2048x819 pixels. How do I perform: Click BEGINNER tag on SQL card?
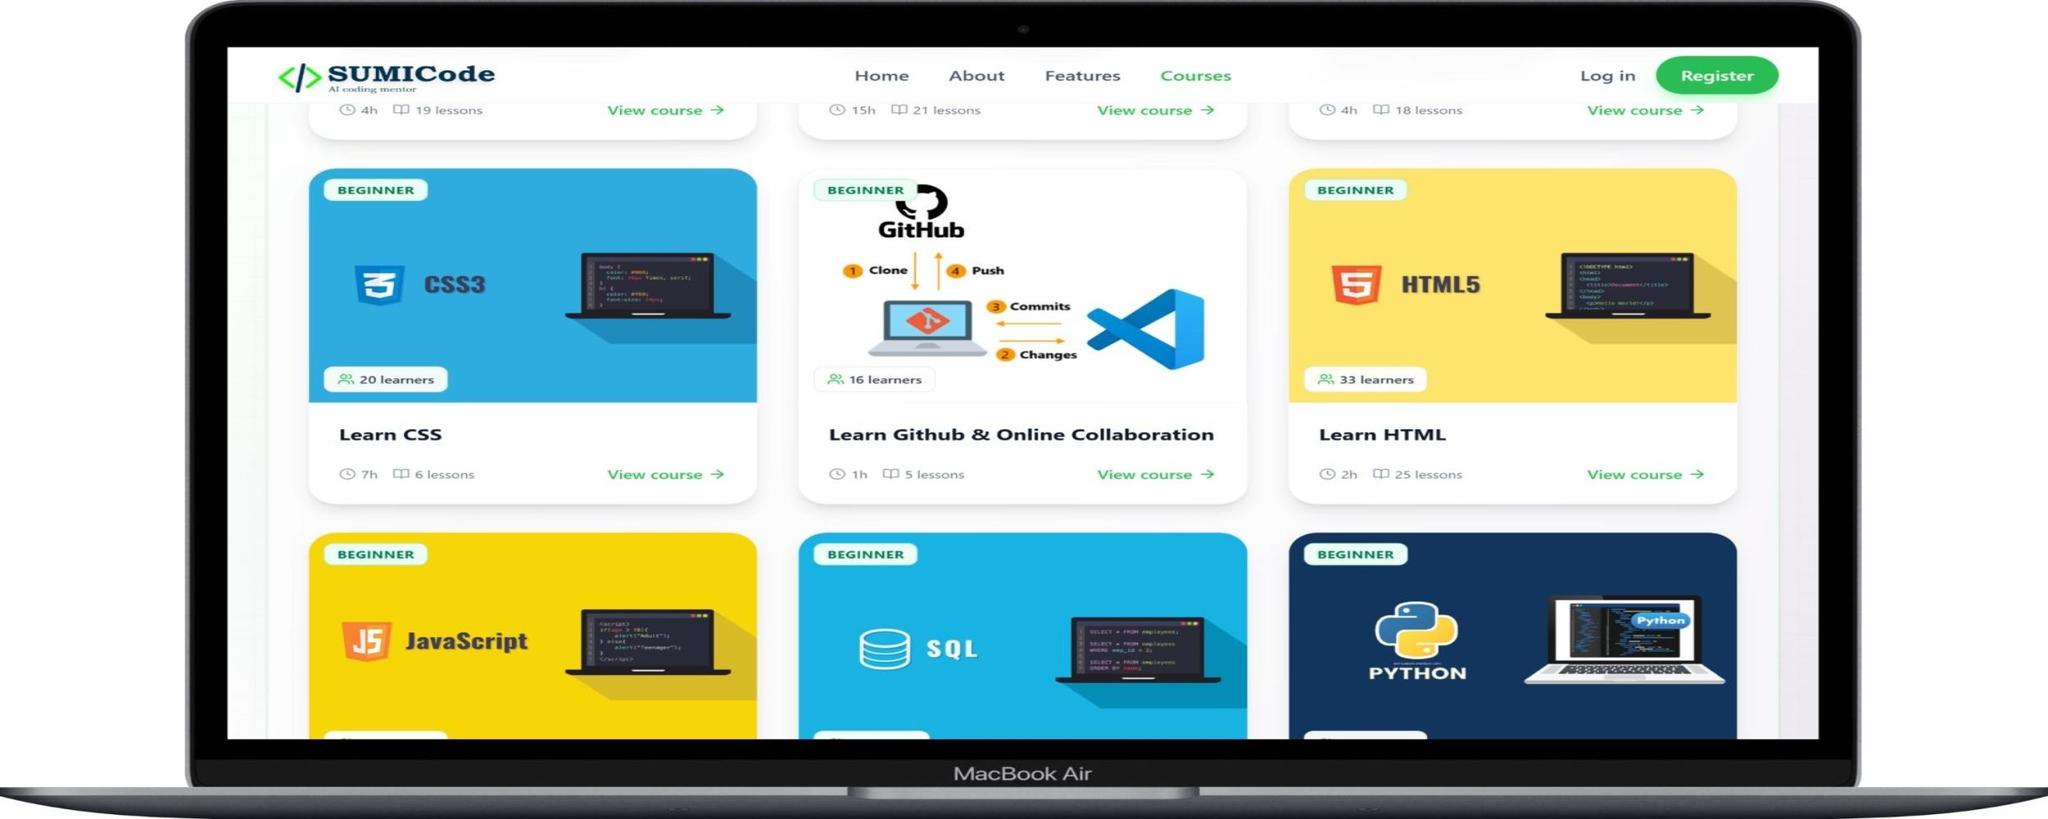pyautogui.click(x=865, y=554)
